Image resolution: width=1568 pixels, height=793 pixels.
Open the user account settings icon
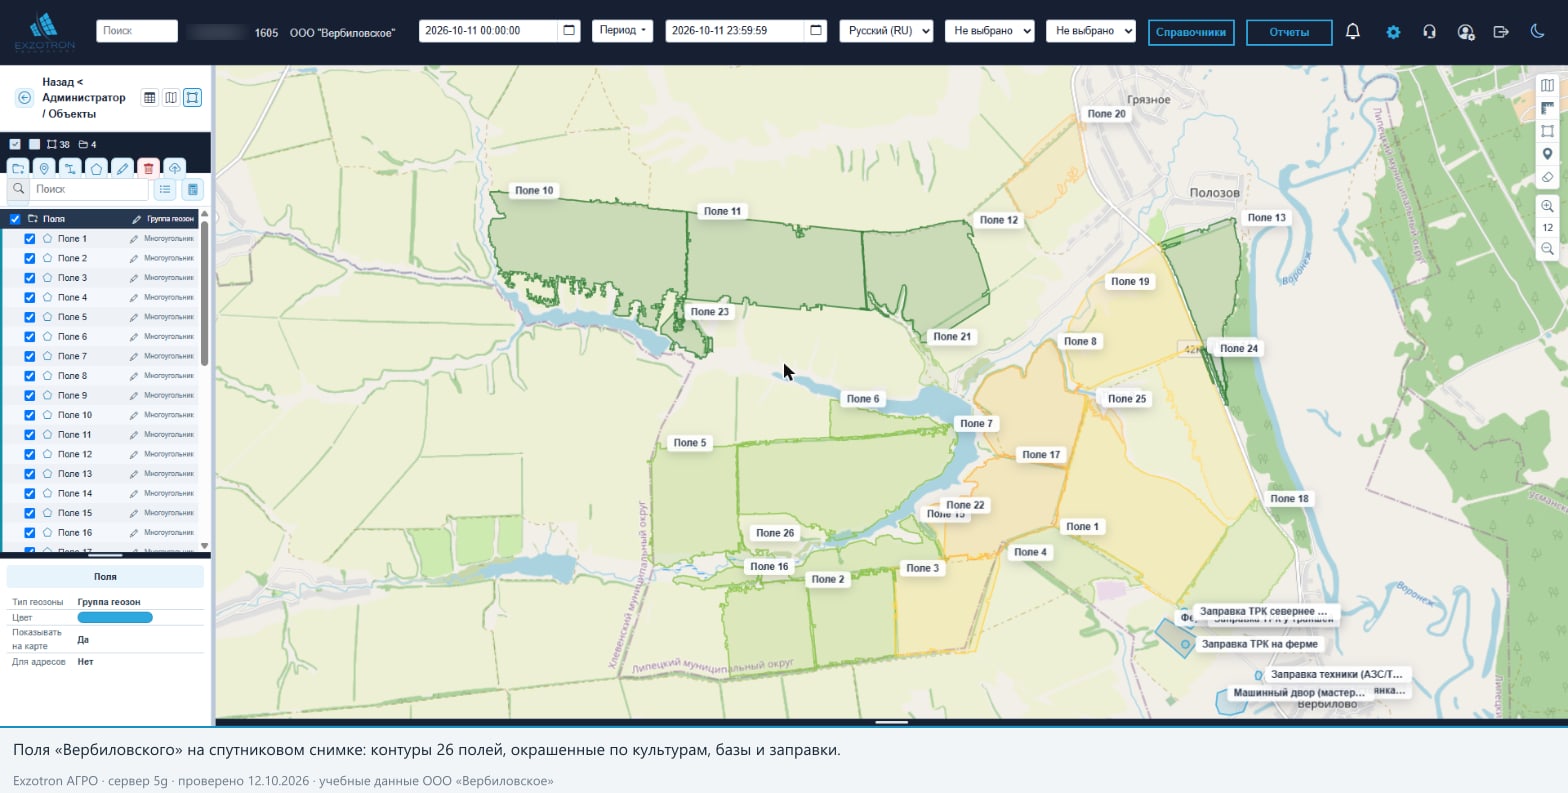coord(1466,32)
